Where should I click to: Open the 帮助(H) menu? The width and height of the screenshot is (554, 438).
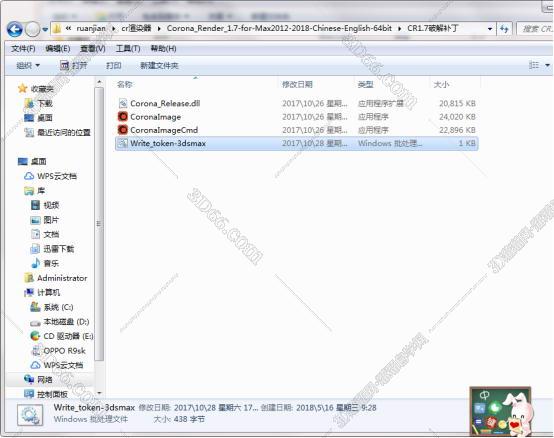(163, 48)
